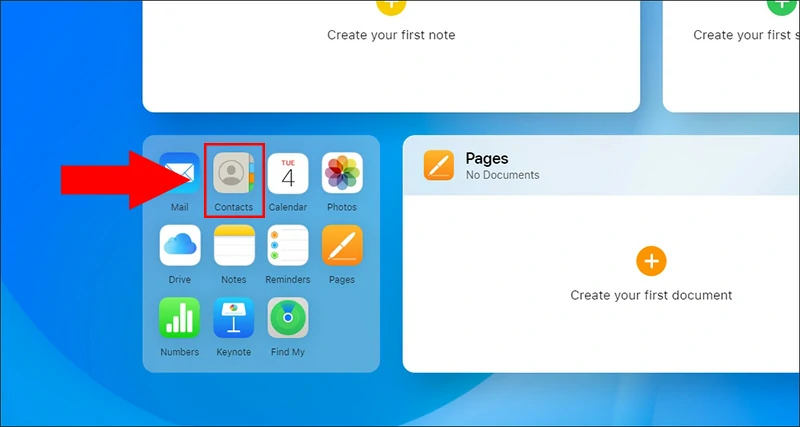
Task: Open the Mail app icon
Action: (x=180, y=173)
